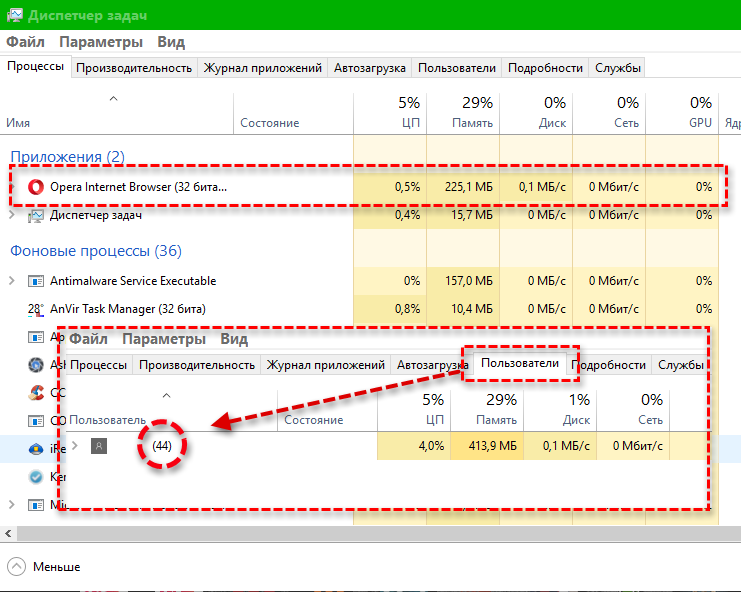Expand the Antimalware Service Executable row
The width and height of the screenshot is (741, 592).
coord(12,281)
